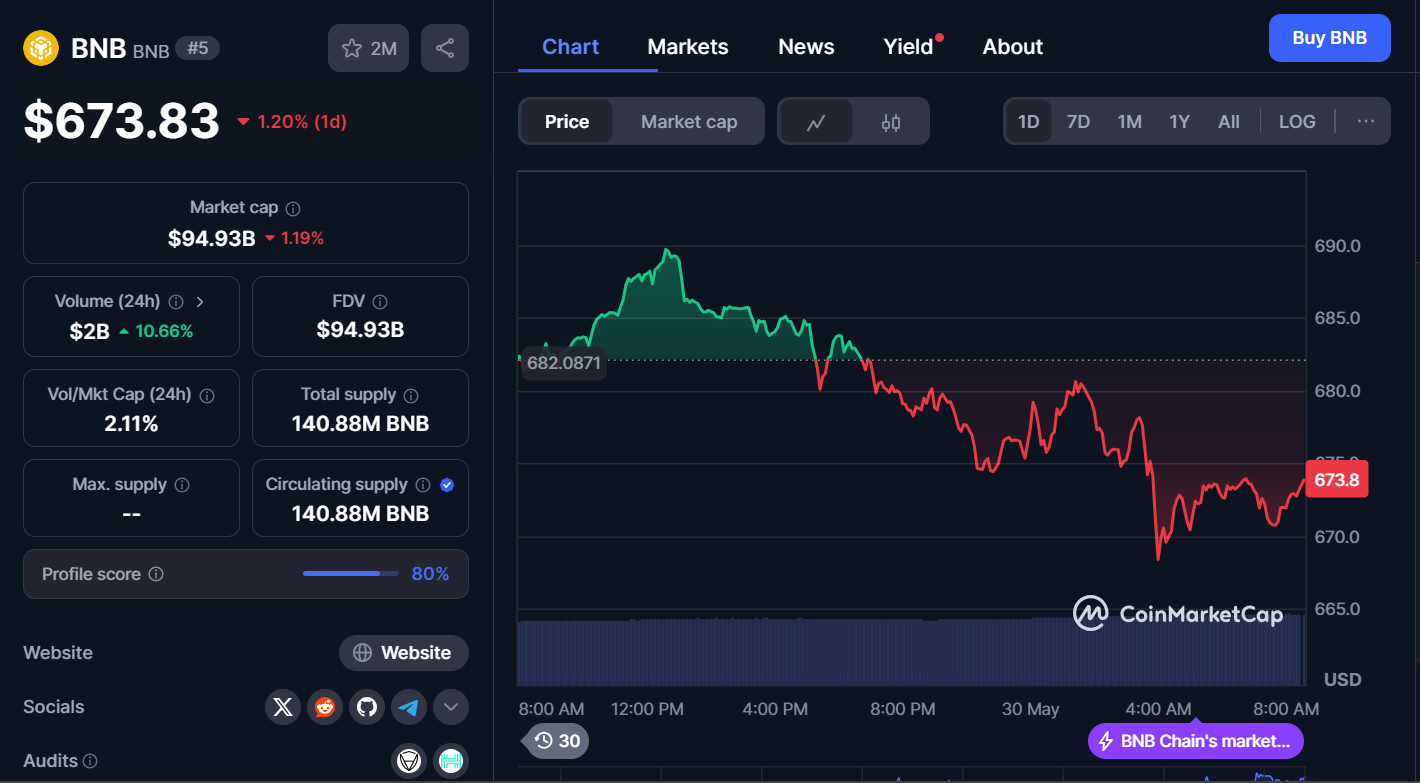
Task: Click the #5 rank badge
Action: pyautogui.click(x=198, y=48)
